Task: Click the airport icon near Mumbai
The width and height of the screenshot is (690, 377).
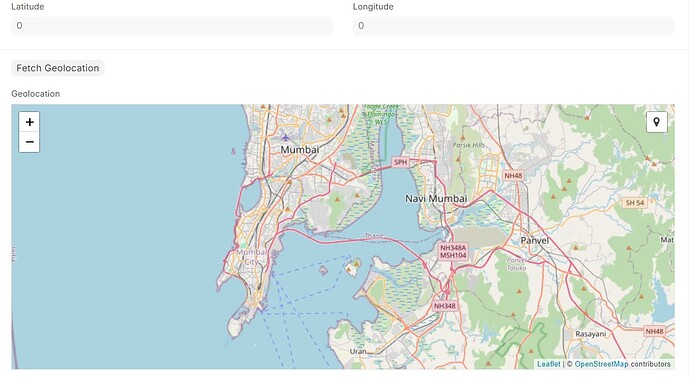Action: (x=286, y=138)
